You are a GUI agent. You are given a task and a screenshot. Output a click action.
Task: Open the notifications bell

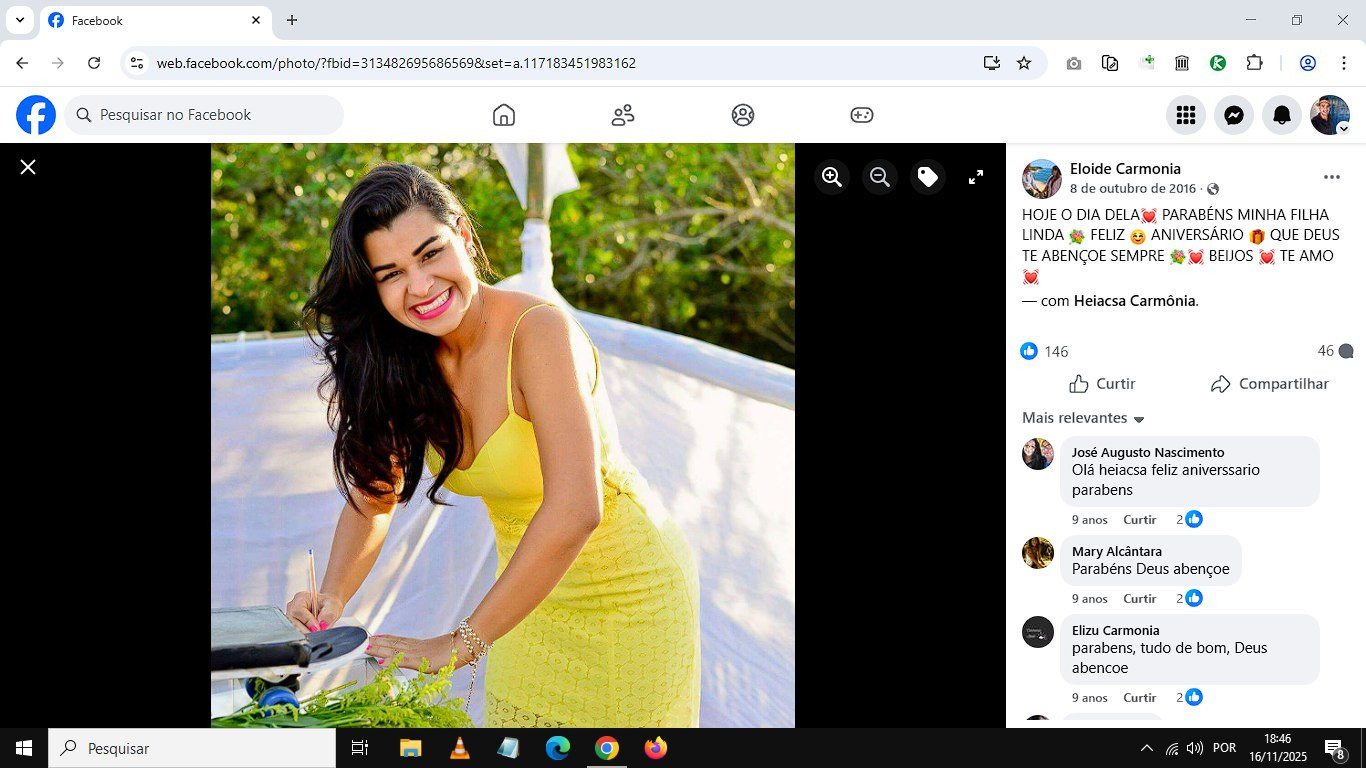click(x=1282, y=115)
